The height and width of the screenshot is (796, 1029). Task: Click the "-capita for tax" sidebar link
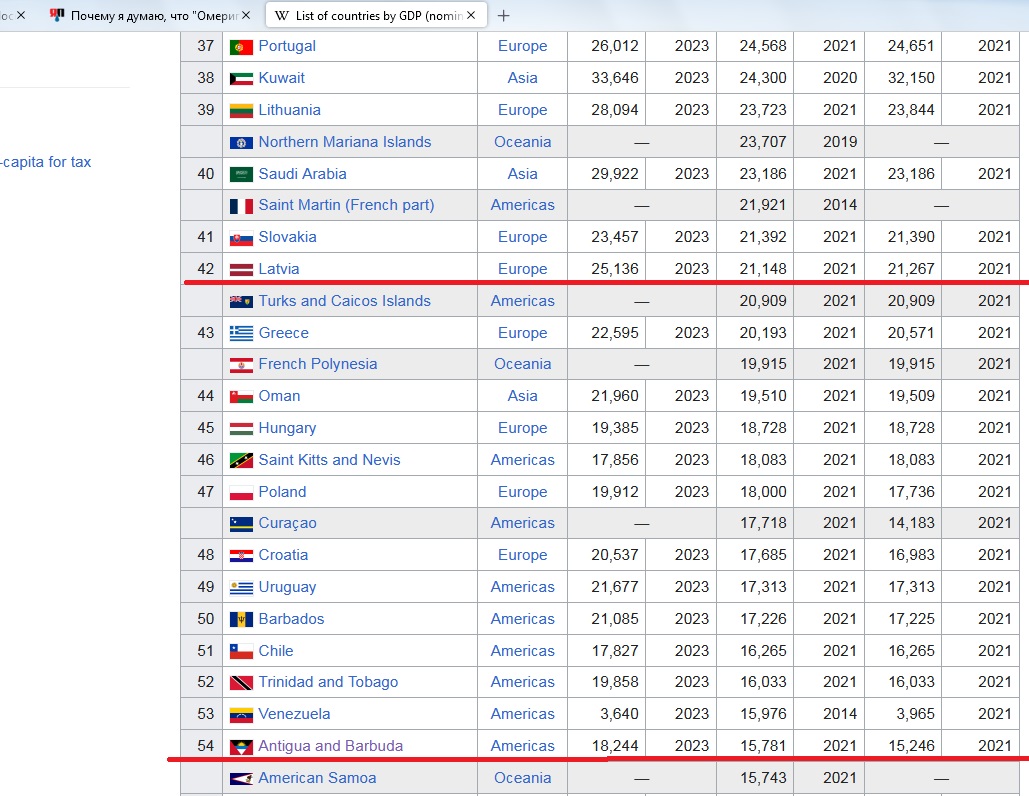46,161
